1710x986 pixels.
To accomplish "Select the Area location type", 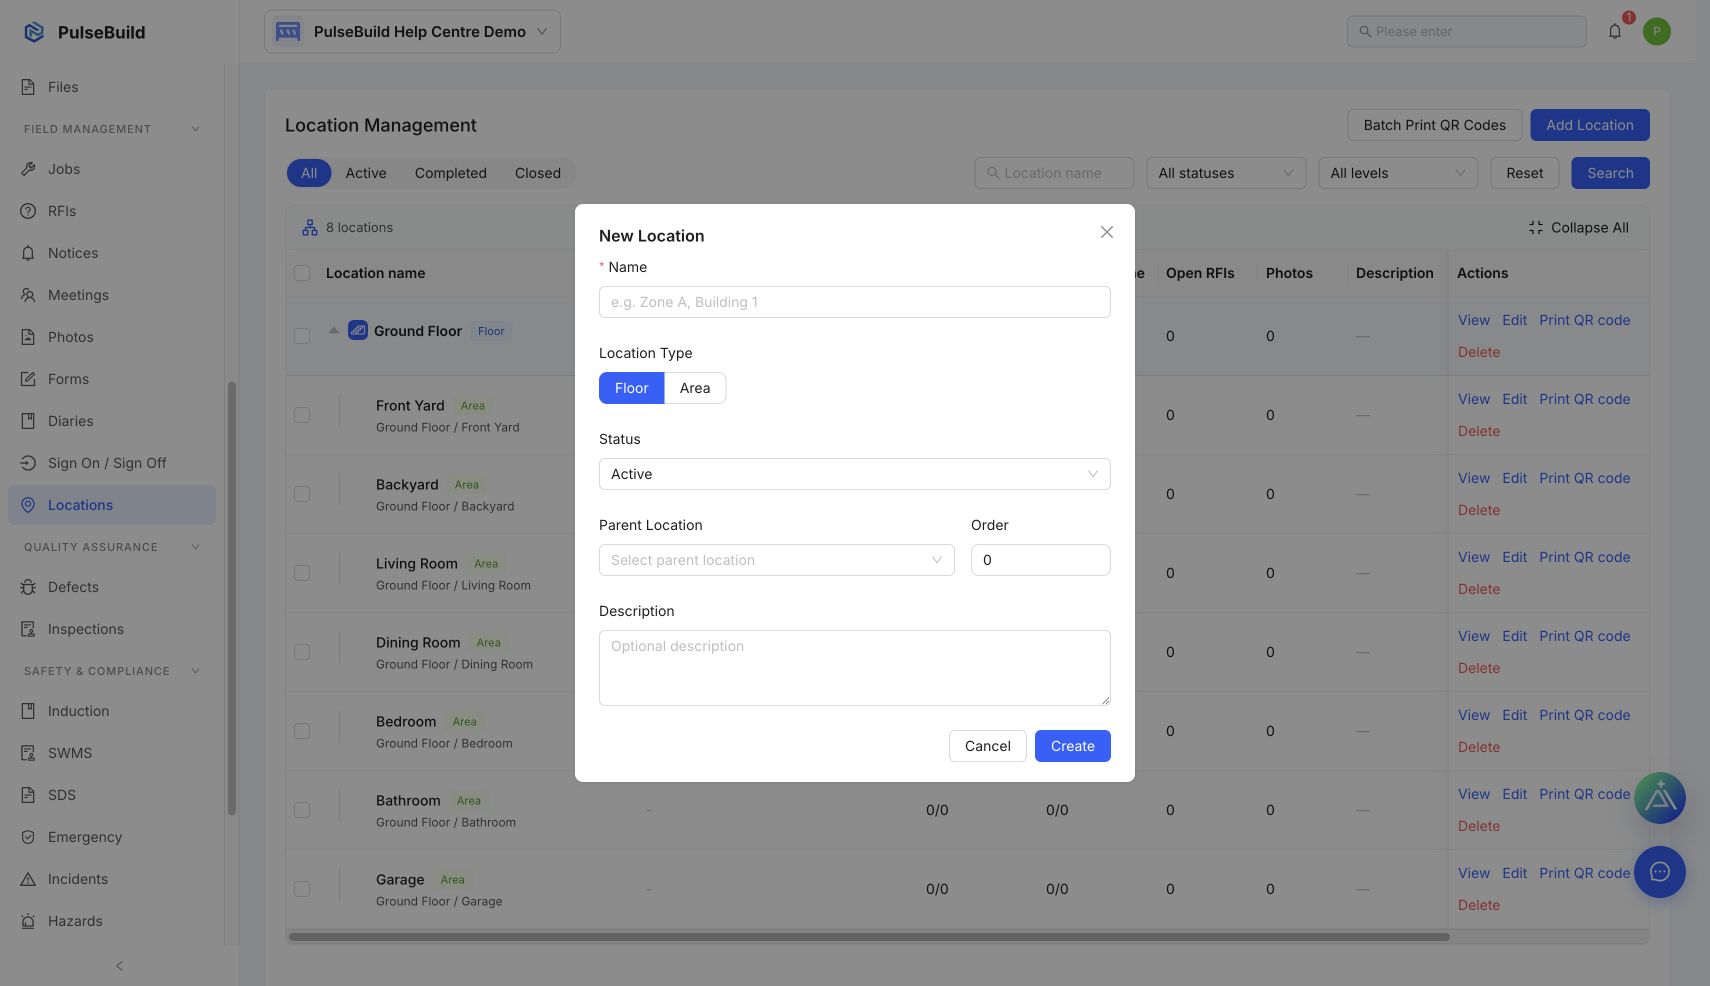I will tap(695, 388).
